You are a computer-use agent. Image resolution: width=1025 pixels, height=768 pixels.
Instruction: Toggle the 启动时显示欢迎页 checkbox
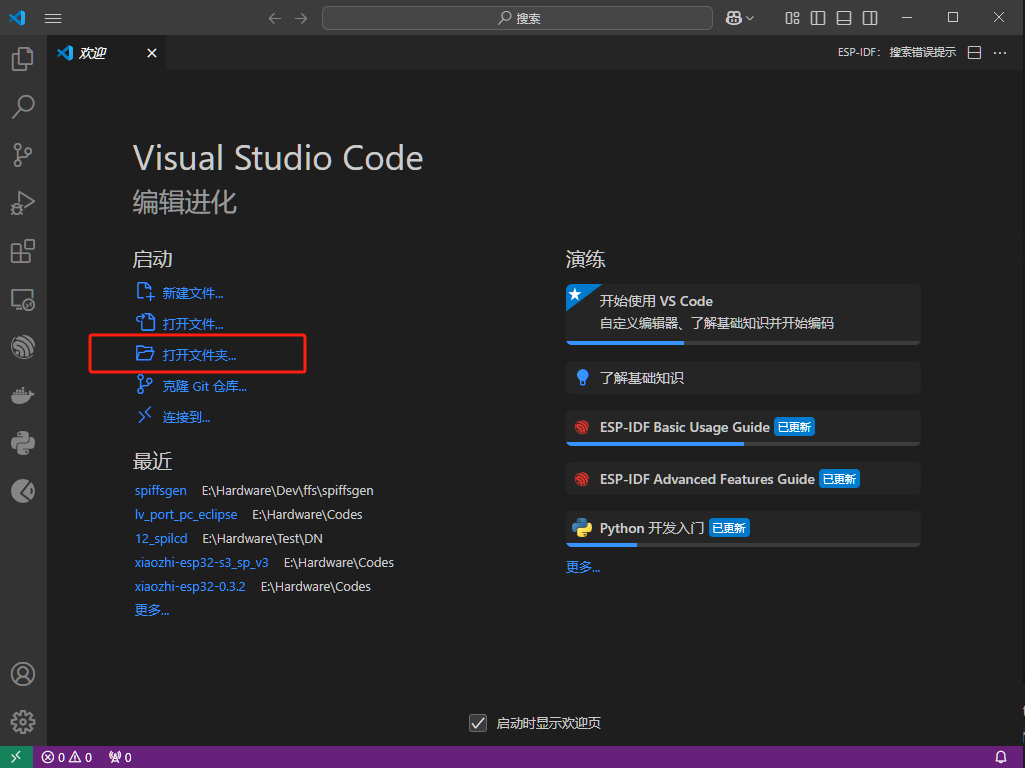tap(478, 723)
